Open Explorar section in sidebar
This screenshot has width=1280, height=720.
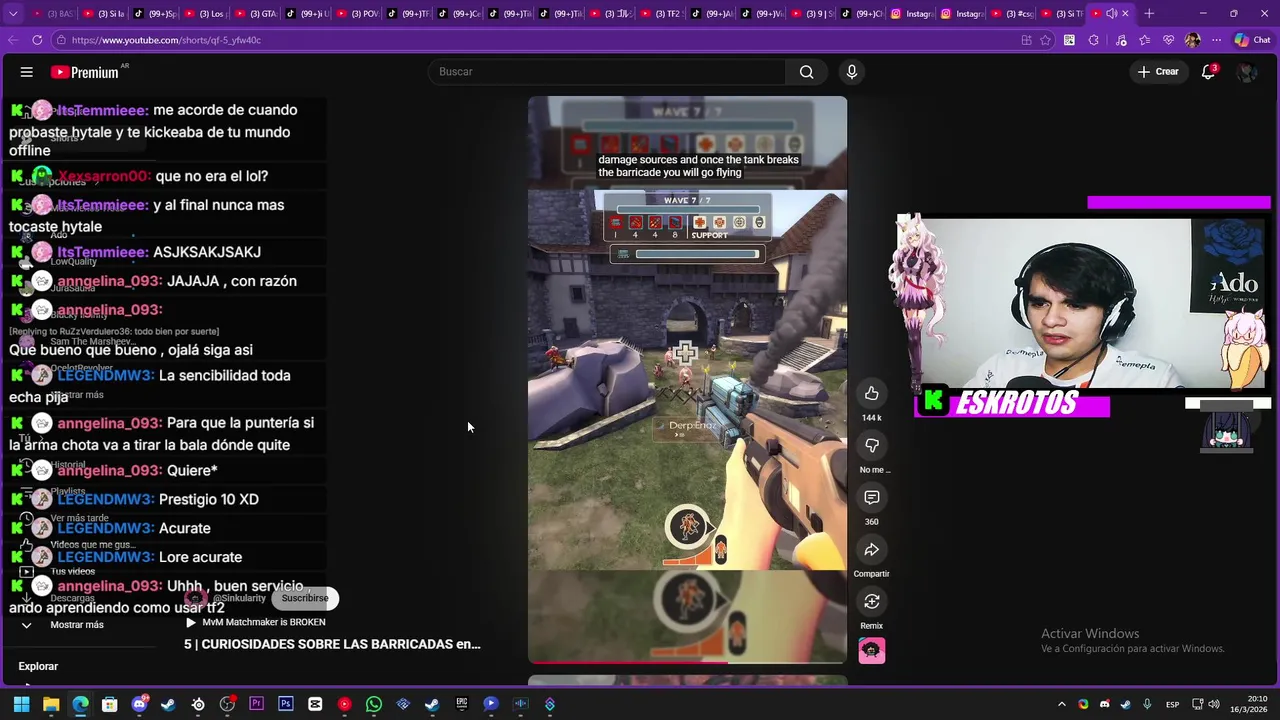38,666
